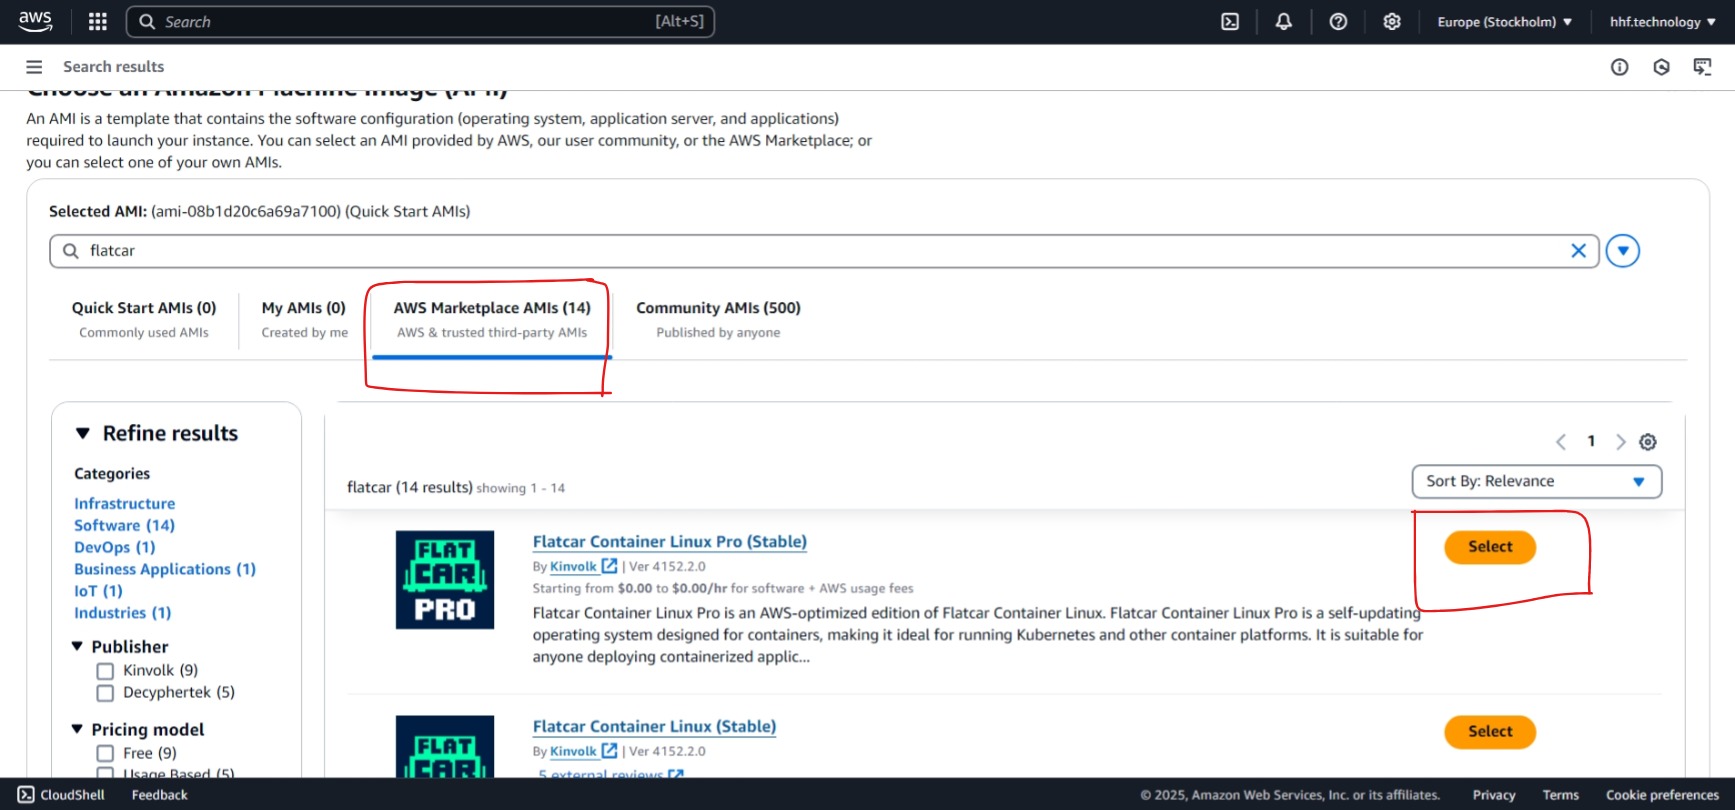Open the Europe (Stockholm) region dropdown

coord(1505,22)
